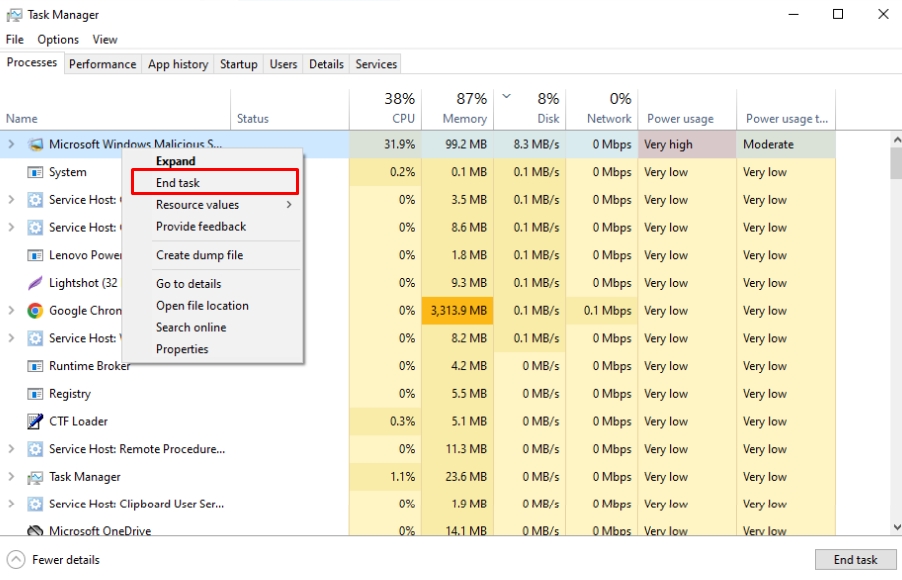The image size is (902, 580).
Task: Sort by the CPU column header
Action: click(385, 109)
